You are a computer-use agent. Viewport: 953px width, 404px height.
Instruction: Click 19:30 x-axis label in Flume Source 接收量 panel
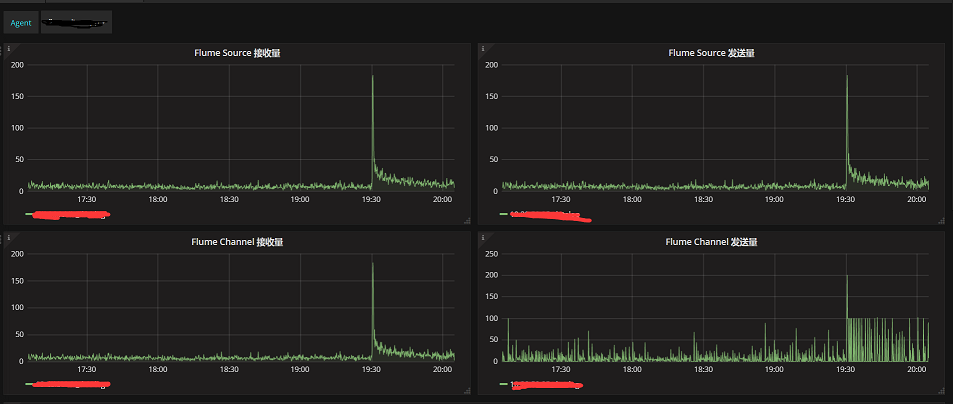point(371,199)
